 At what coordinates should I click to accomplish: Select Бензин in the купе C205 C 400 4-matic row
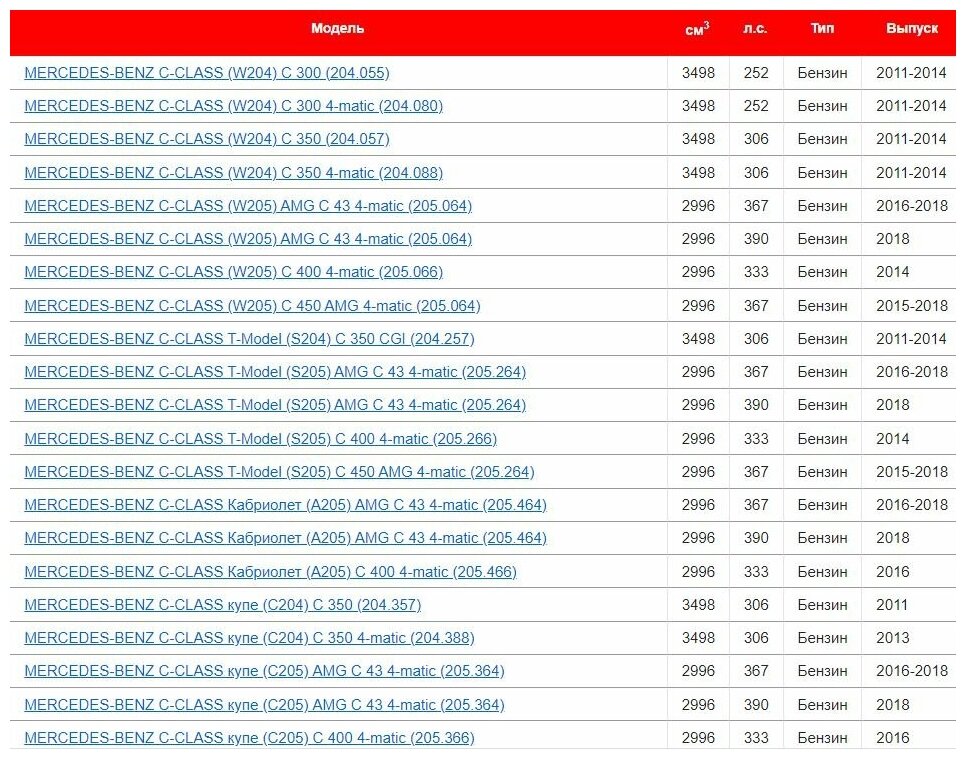point(822,738)
